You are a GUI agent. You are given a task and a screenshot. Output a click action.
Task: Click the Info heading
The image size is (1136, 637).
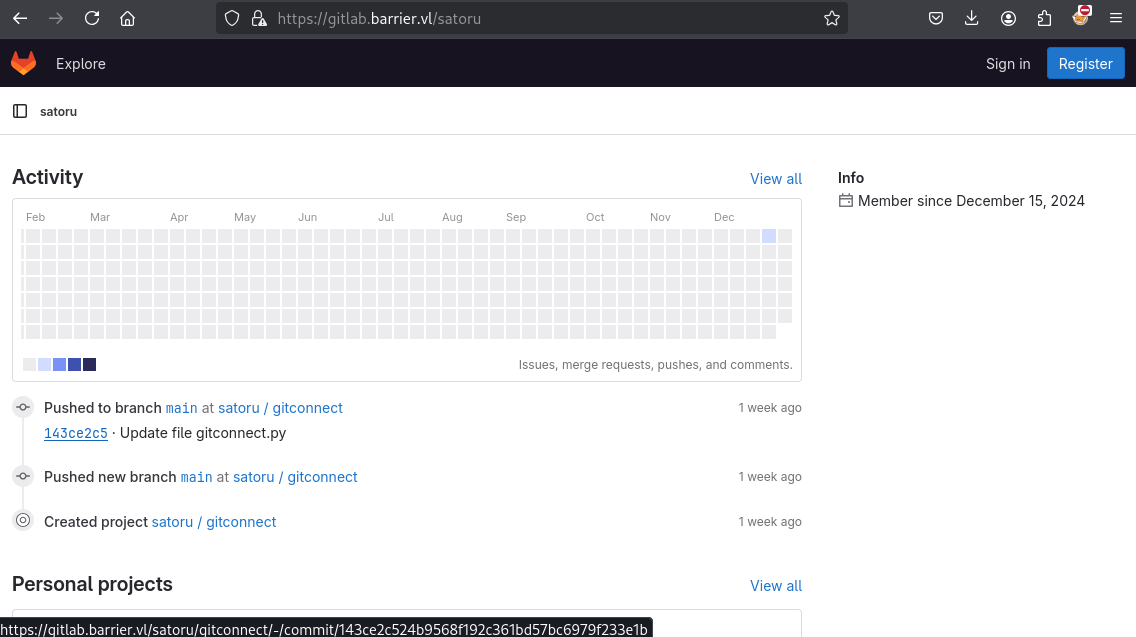coord(851,178)
